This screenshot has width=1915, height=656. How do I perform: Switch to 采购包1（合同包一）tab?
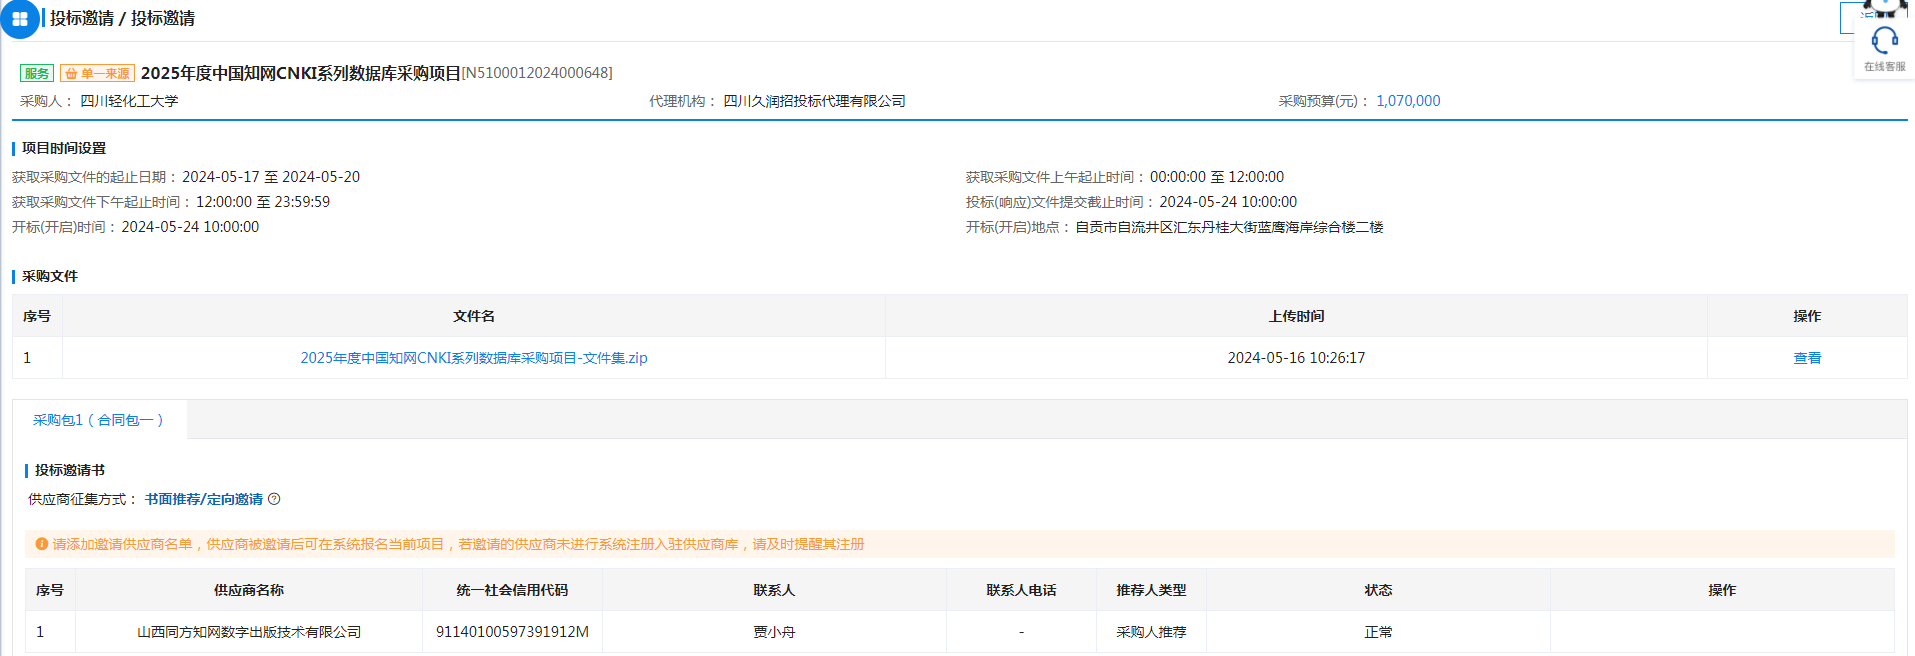98,420
